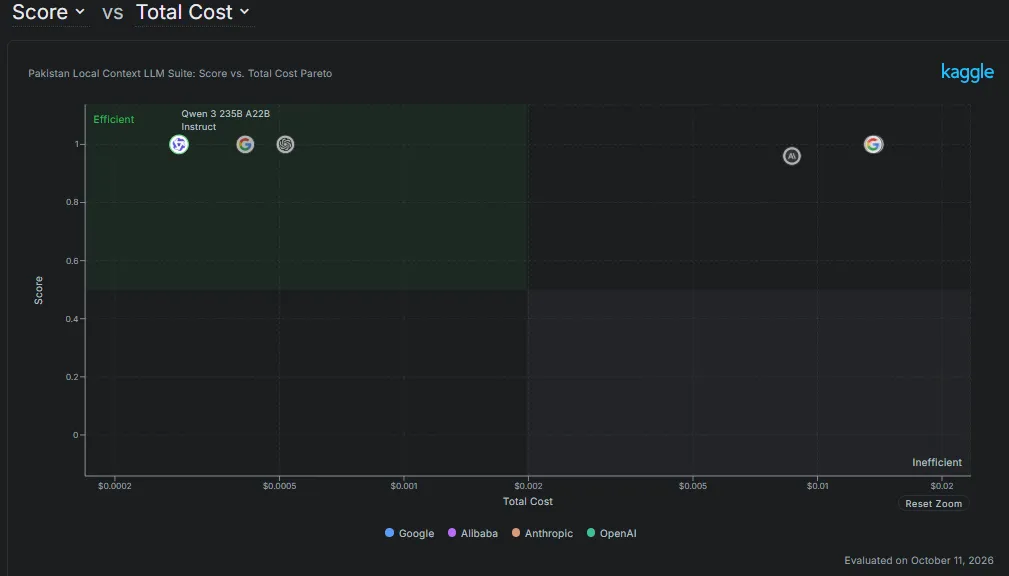
Task: Toggle OpenAI series in legend
Action: coord(612,533)
